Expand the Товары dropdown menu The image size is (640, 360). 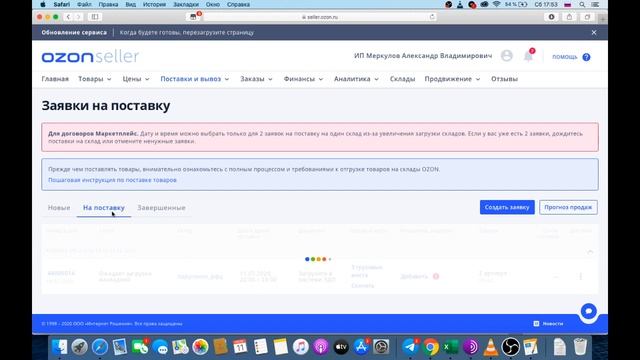[94, 79]
